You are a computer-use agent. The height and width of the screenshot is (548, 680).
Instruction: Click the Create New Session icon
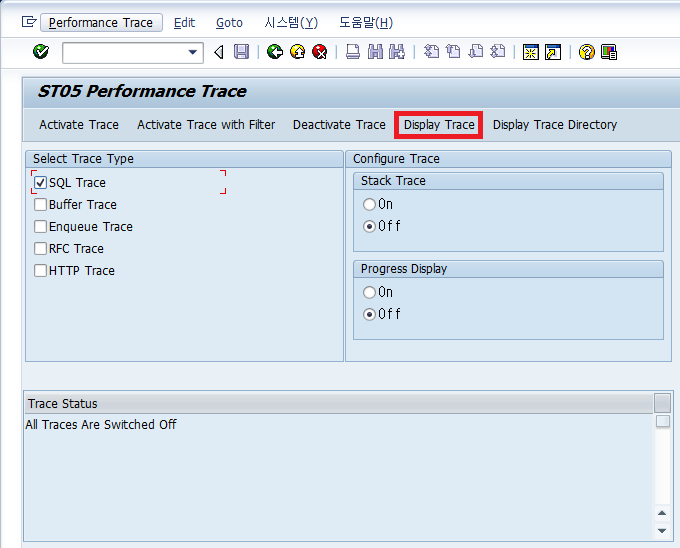tap(531, 52)
